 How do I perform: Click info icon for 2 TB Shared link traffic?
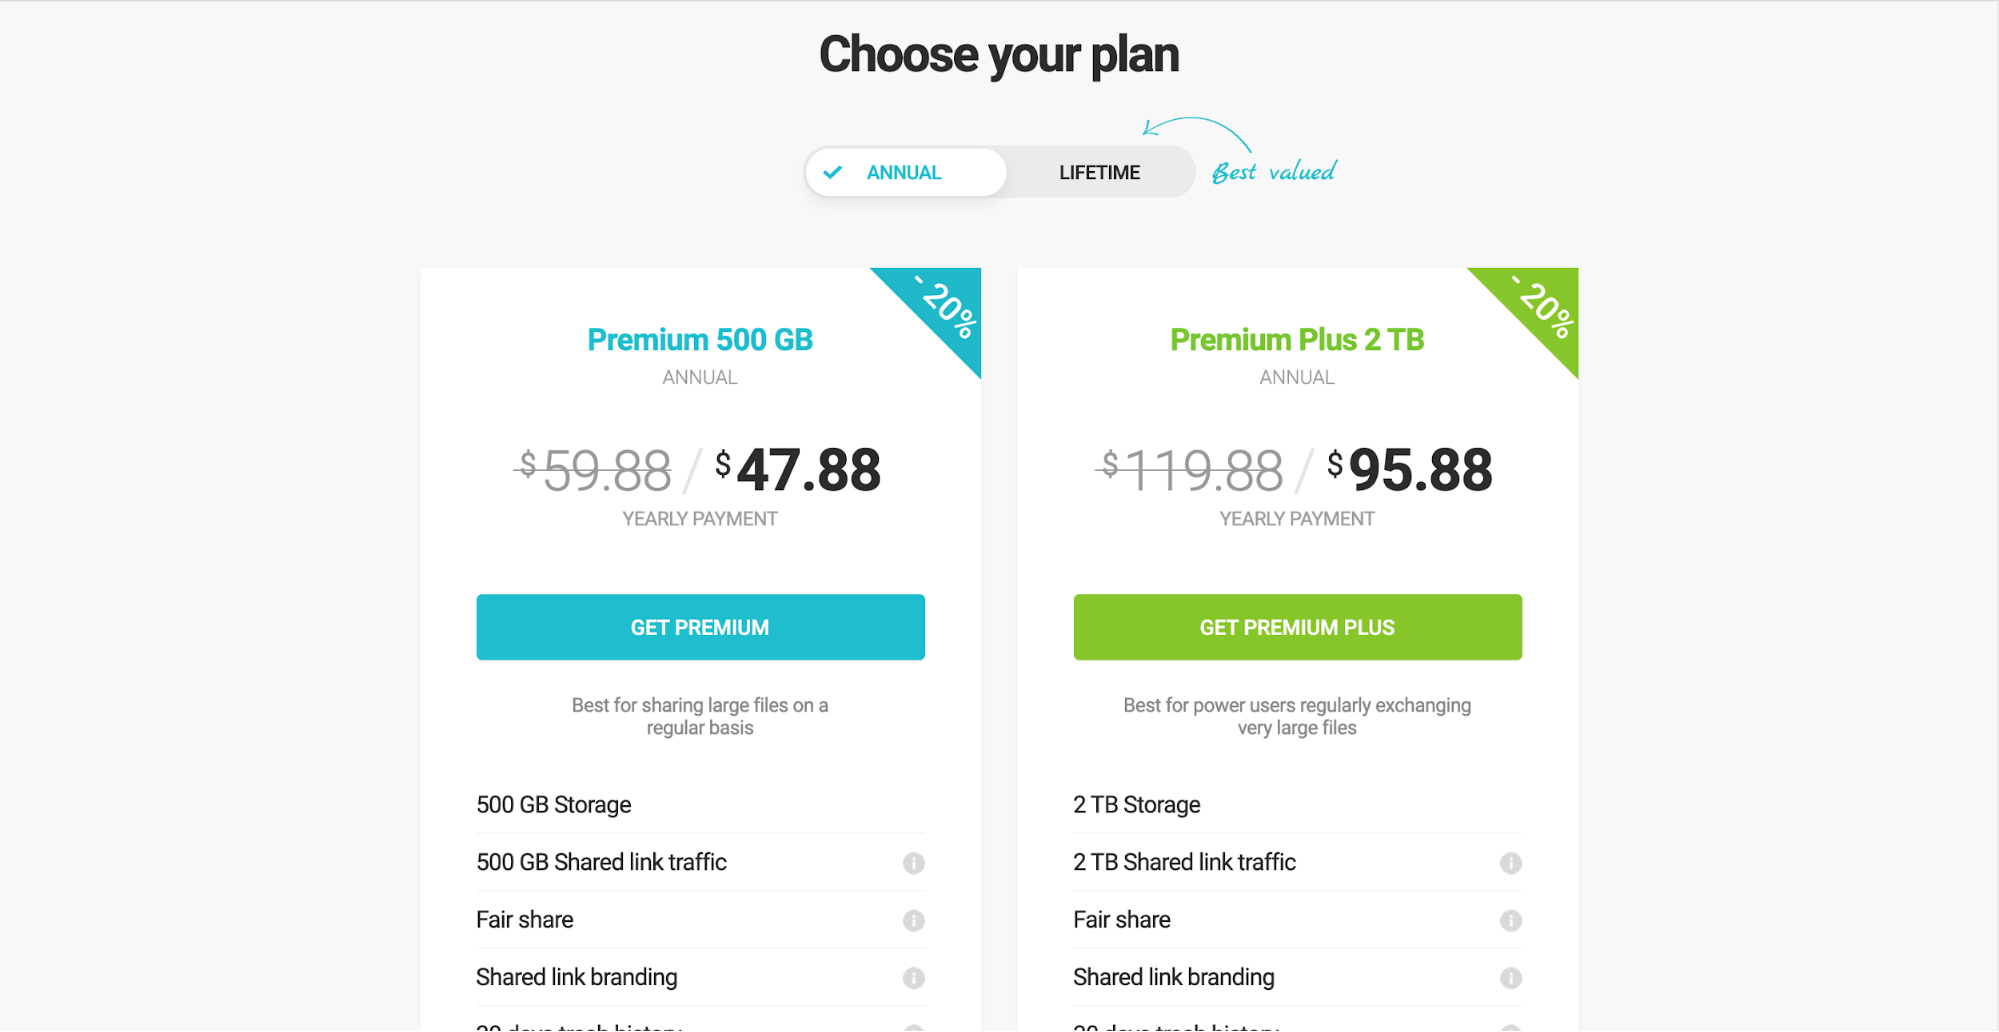tap(1510, 863)
